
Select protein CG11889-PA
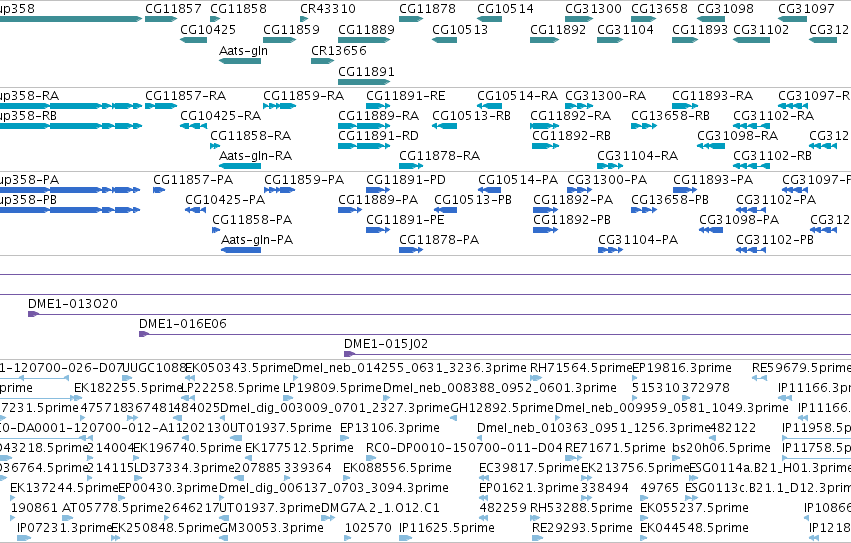click(378, 200)
